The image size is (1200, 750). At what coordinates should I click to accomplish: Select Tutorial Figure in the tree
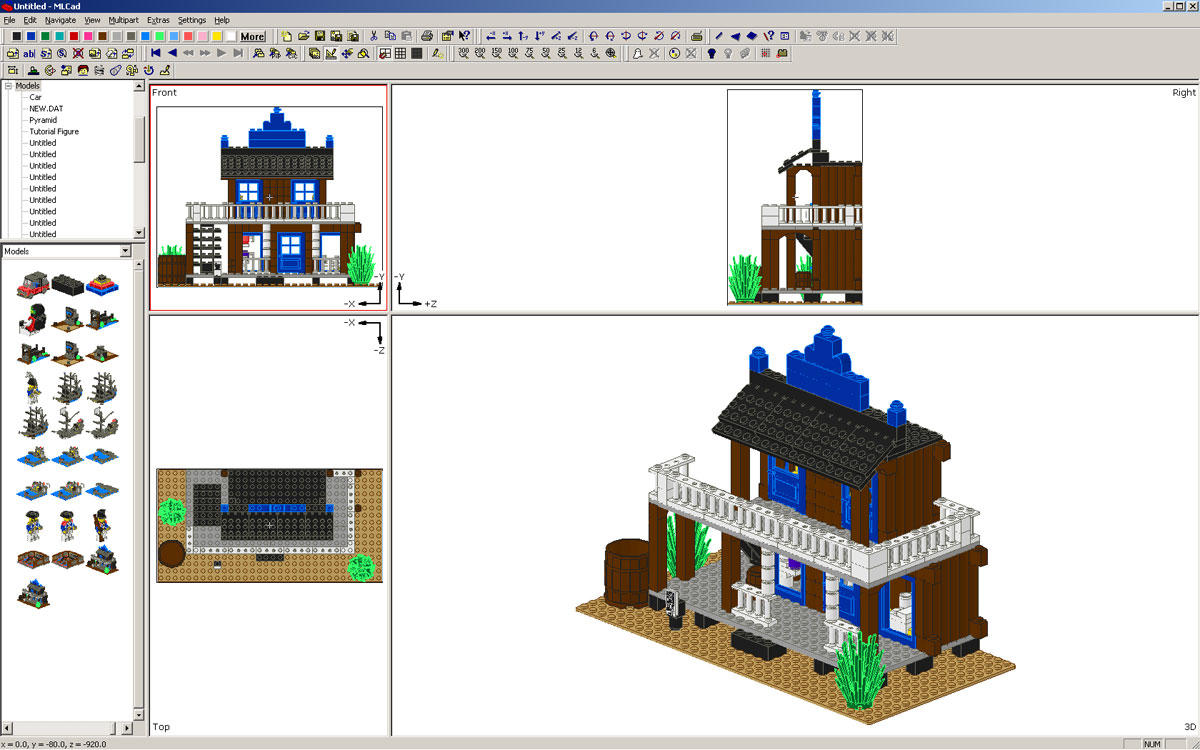54,131
